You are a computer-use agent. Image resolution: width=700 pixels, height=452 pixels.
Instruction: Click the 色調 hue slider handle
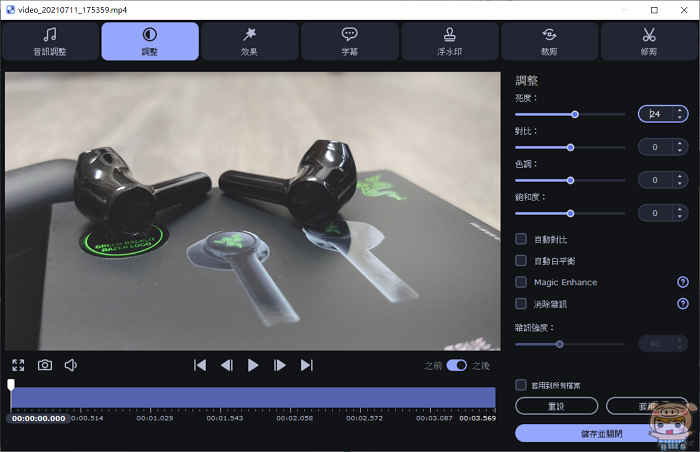(571, 180)
